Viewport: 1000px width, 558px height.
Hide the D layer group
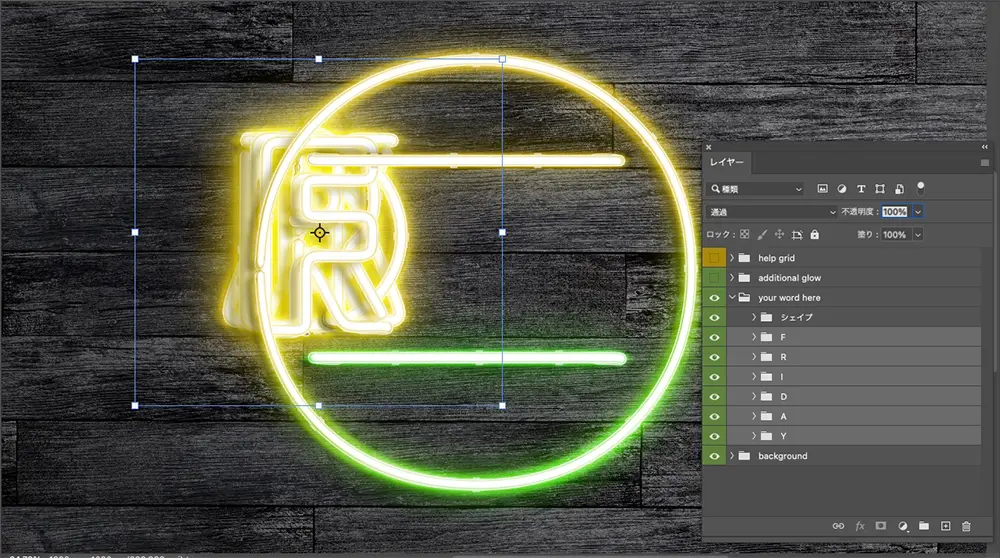pyautogui.click(x=714, y=397)
